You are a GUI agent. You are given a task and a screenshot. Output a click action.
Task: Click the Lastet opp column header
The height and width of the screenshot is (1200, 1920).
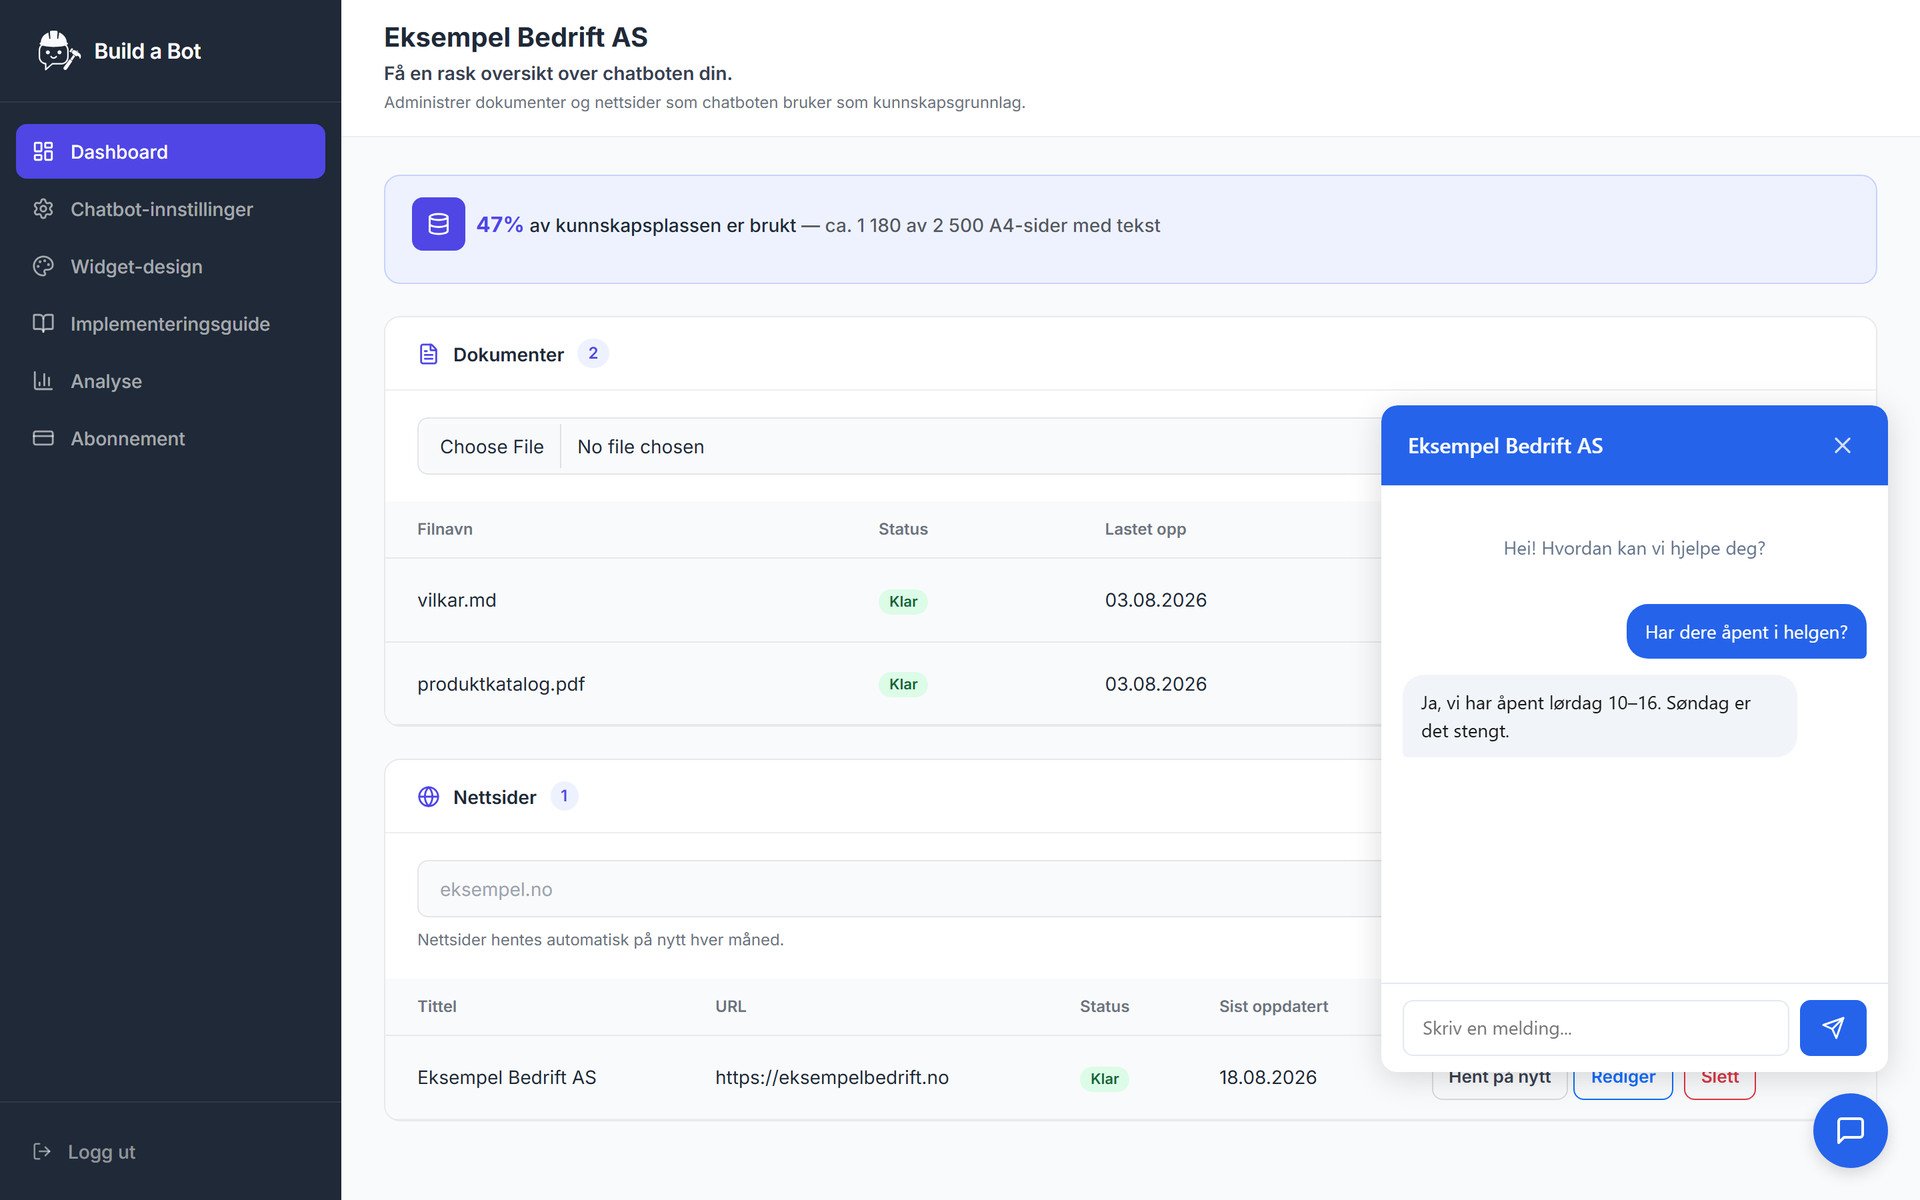(x=1145, y=529)
